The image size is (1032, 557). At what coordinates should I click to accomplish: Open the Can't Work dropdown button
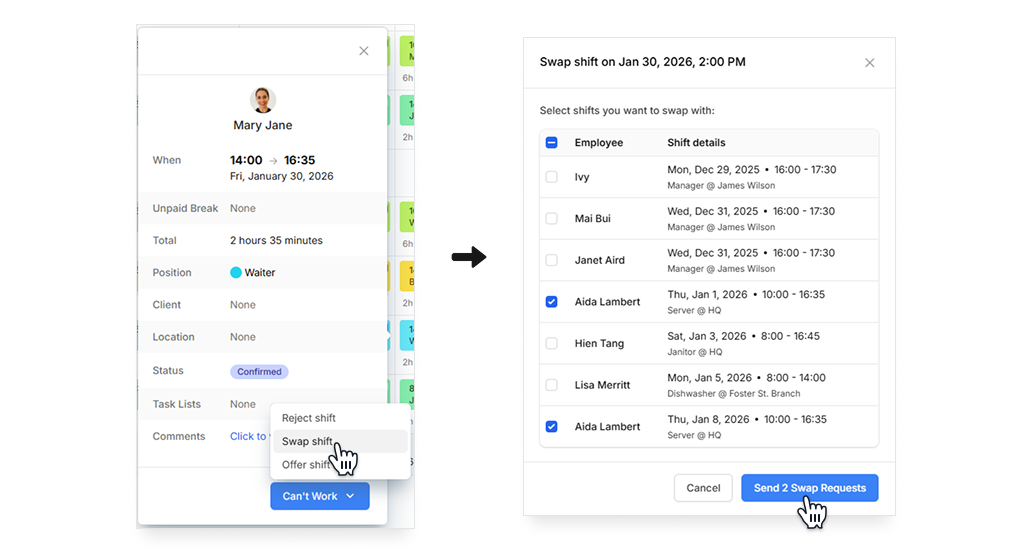point(310,496)
